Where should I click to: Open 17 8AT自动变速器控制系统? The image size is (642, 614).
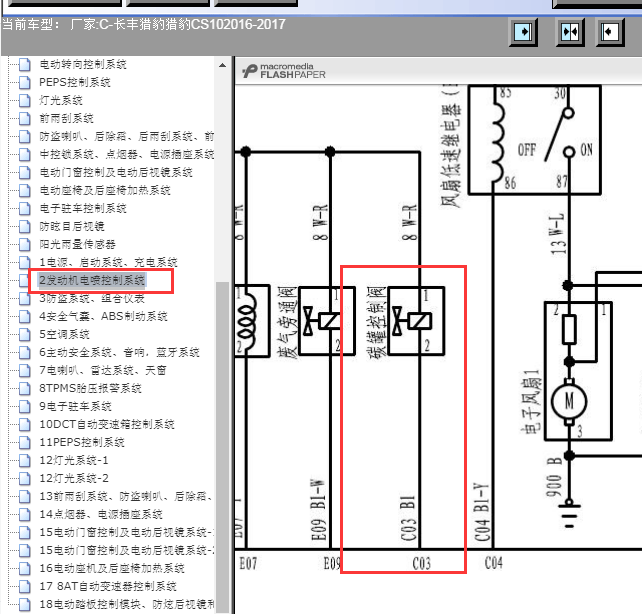(108, 587)
